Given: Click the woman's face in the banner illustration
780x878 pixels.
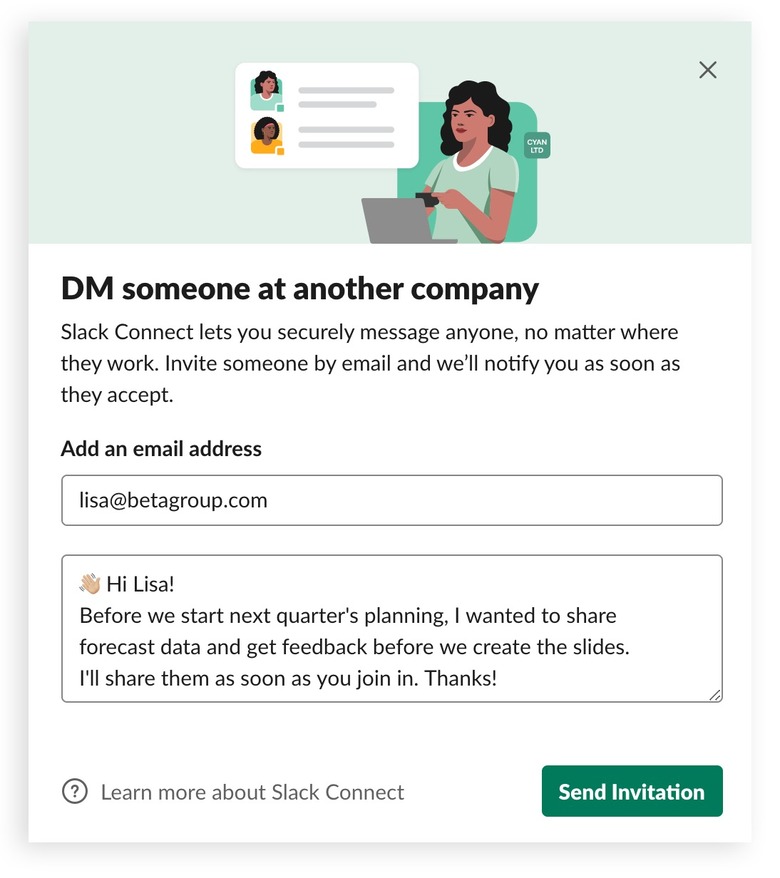Looking at the screenshot, I should pos(468,122).
